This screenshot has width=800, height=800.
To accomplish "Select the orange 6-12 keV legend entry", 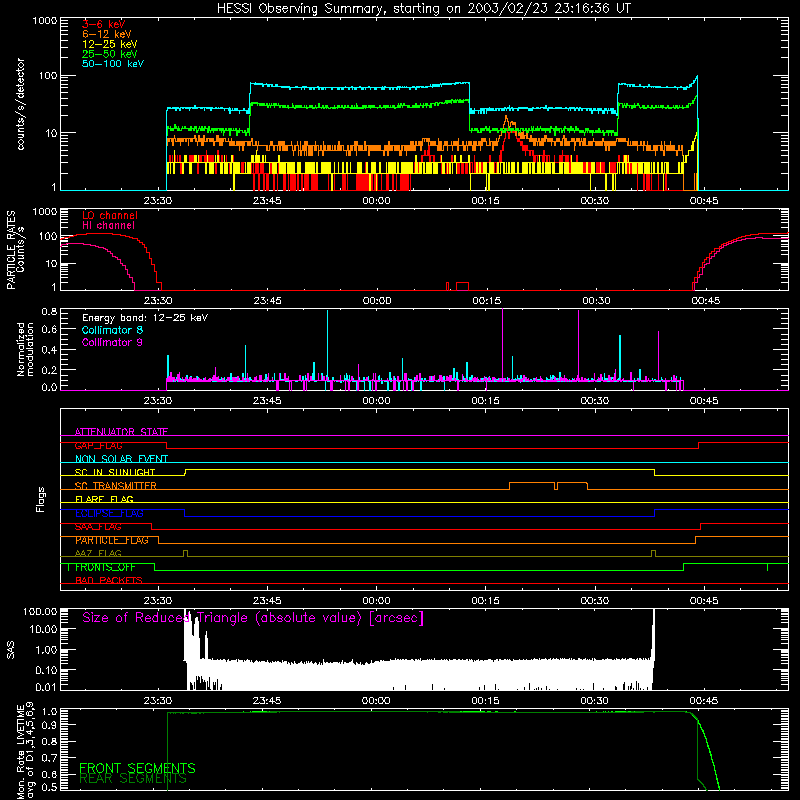I will coord(107,34).
